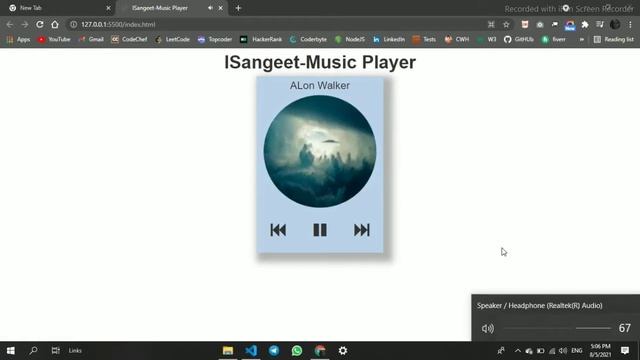Go back to the previous page
640x360 pixels.
tap(10, 24)
